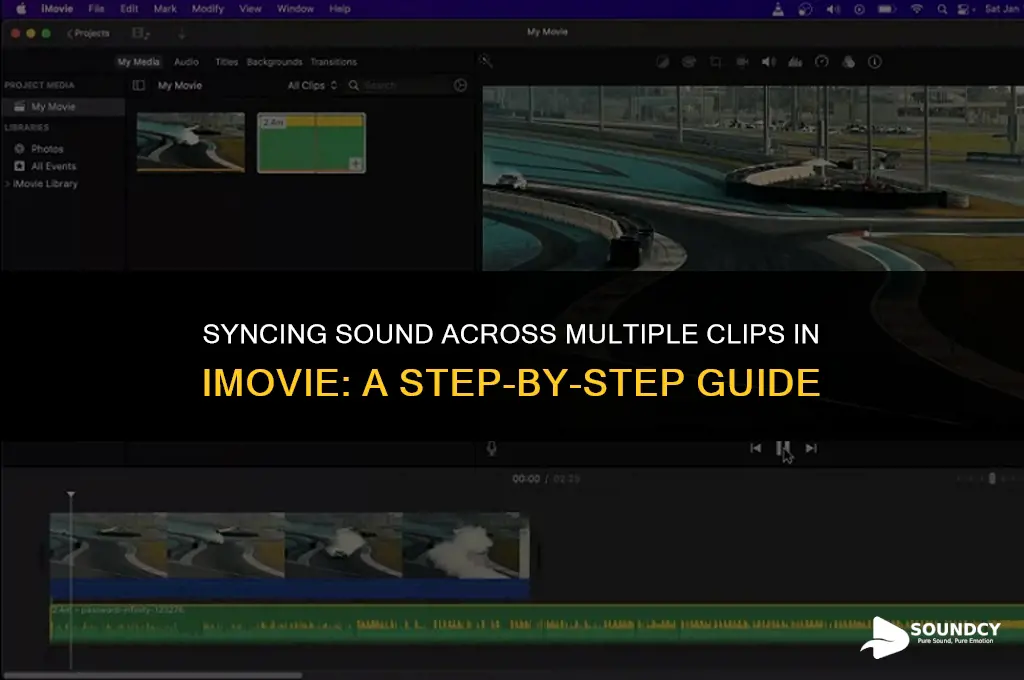The width and height of the screenshot is (1024, 680).
Task: Select the Cropping tool
Action: pos(715,62)
